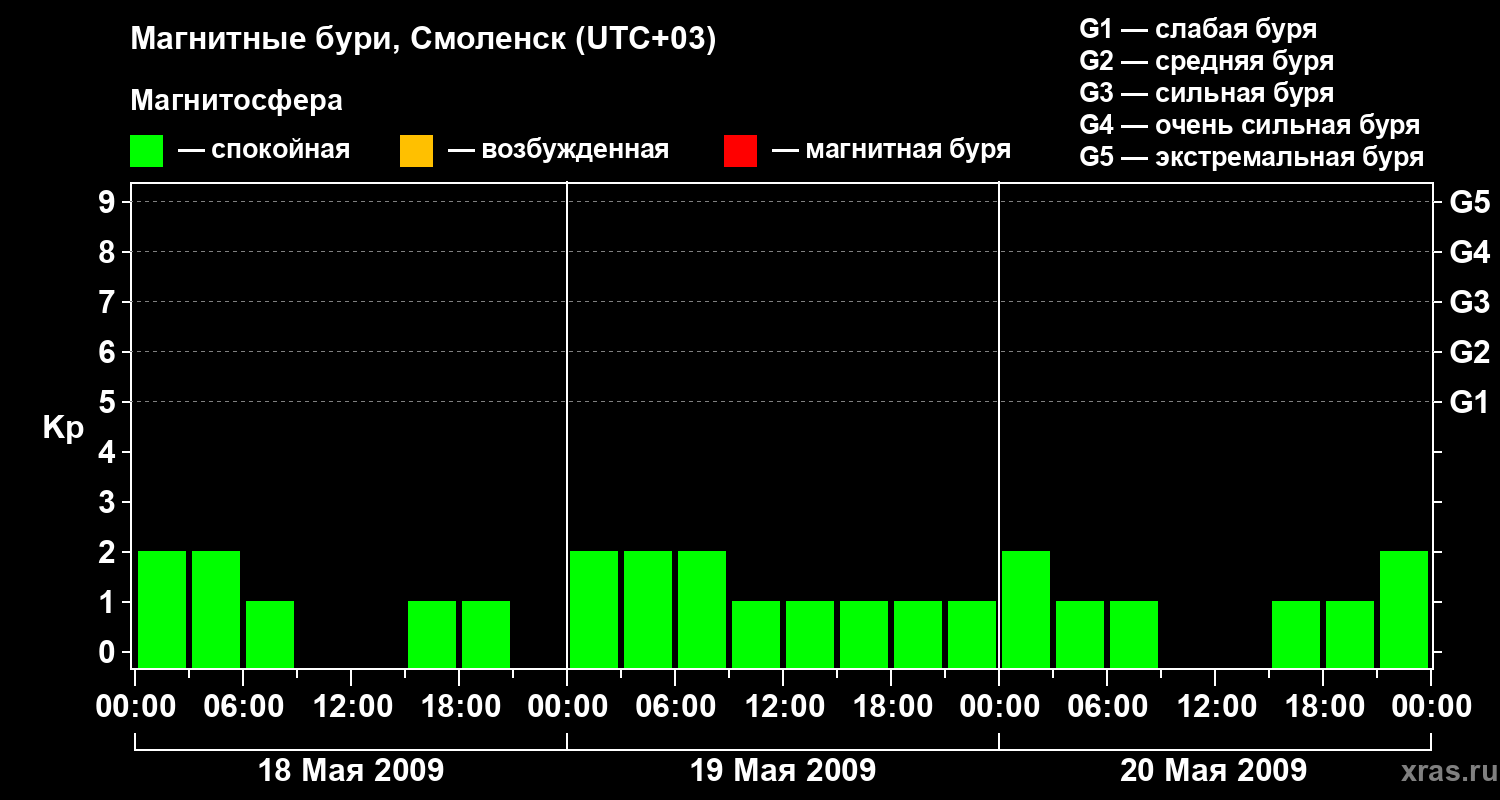Image resolution: width=1500 pixels, height=800 pixels.
Task: Click the G4 label on right axis
Action: click(x=1469, y=252)
